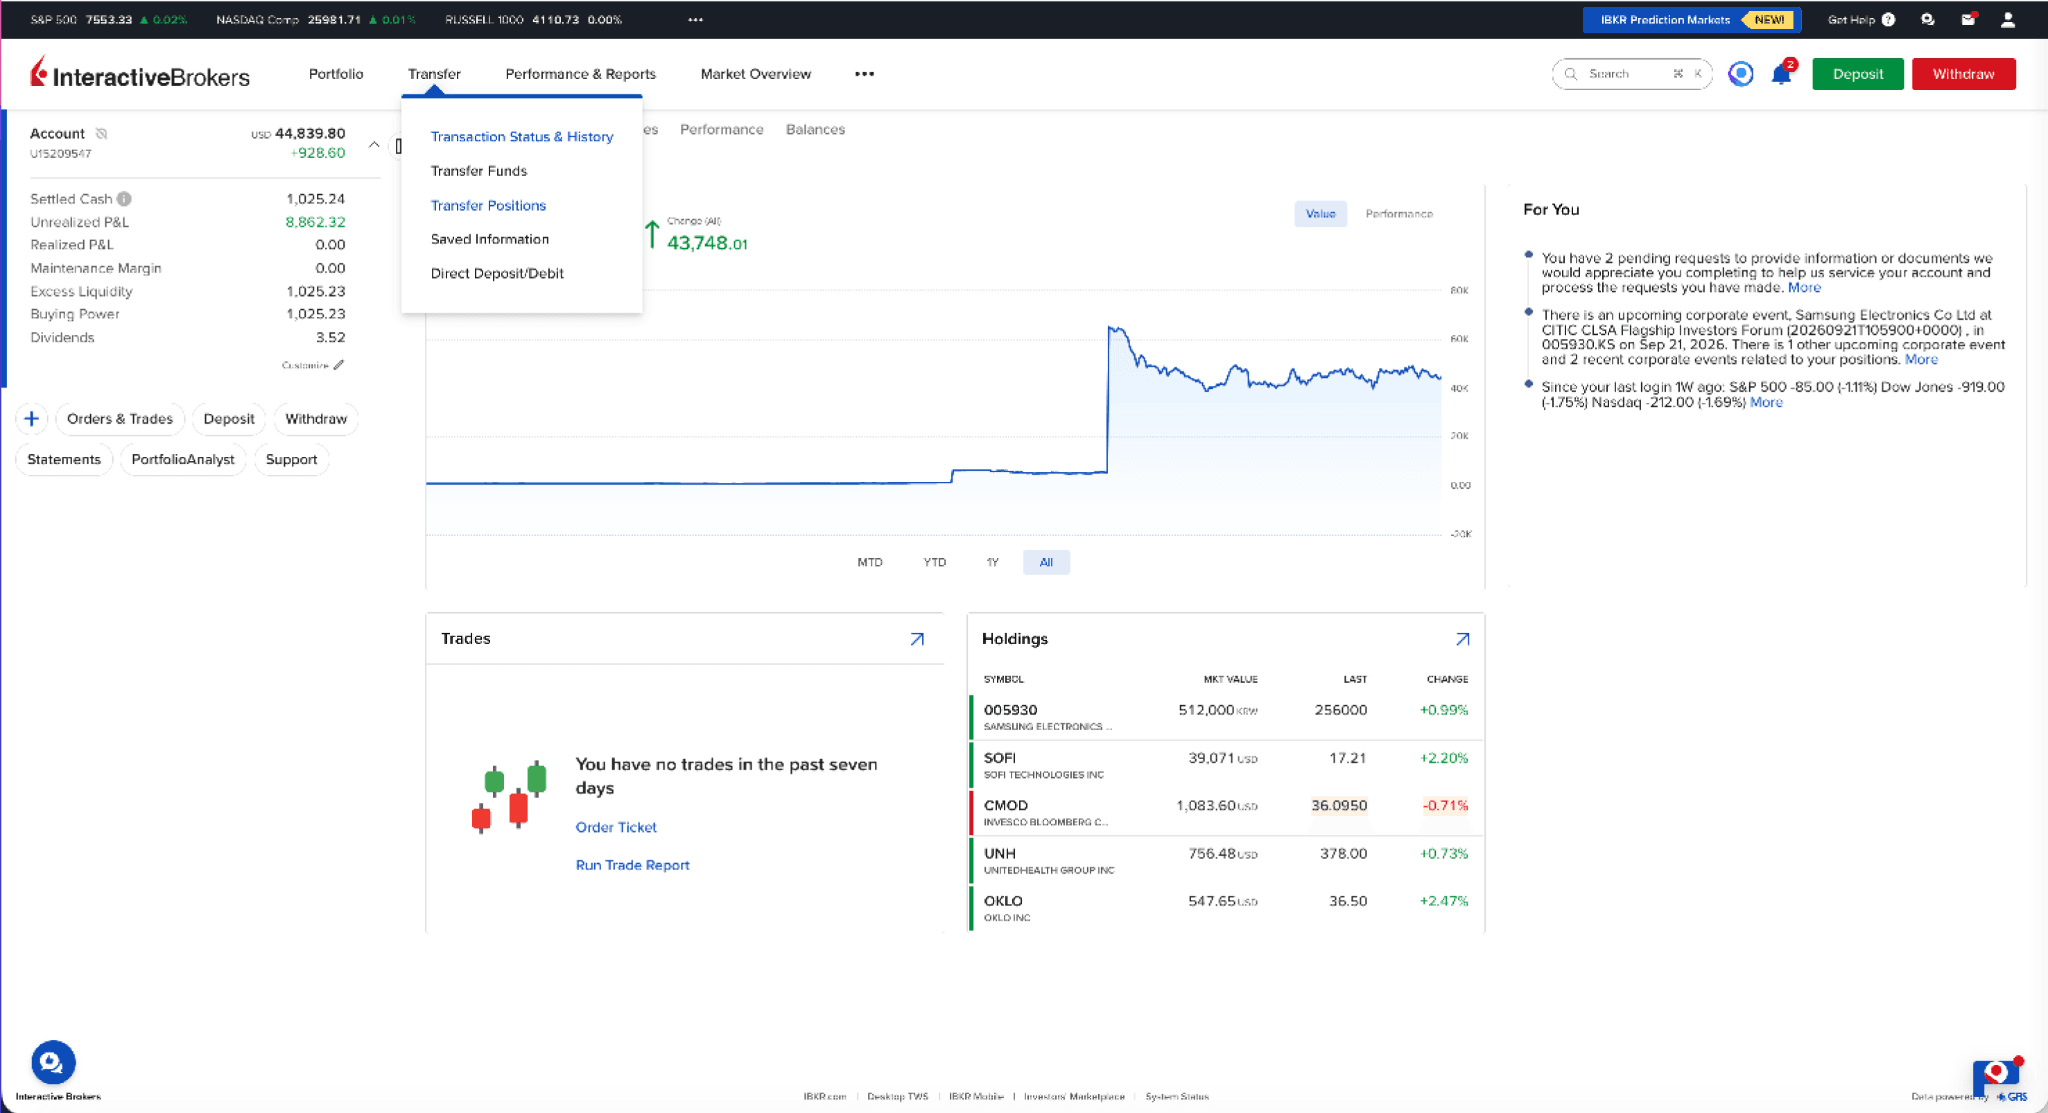Viewport: 2048px width, 1113px height.
Task: Open the user profile icon
Action: pyautogui.click(x=2007, y=19)
